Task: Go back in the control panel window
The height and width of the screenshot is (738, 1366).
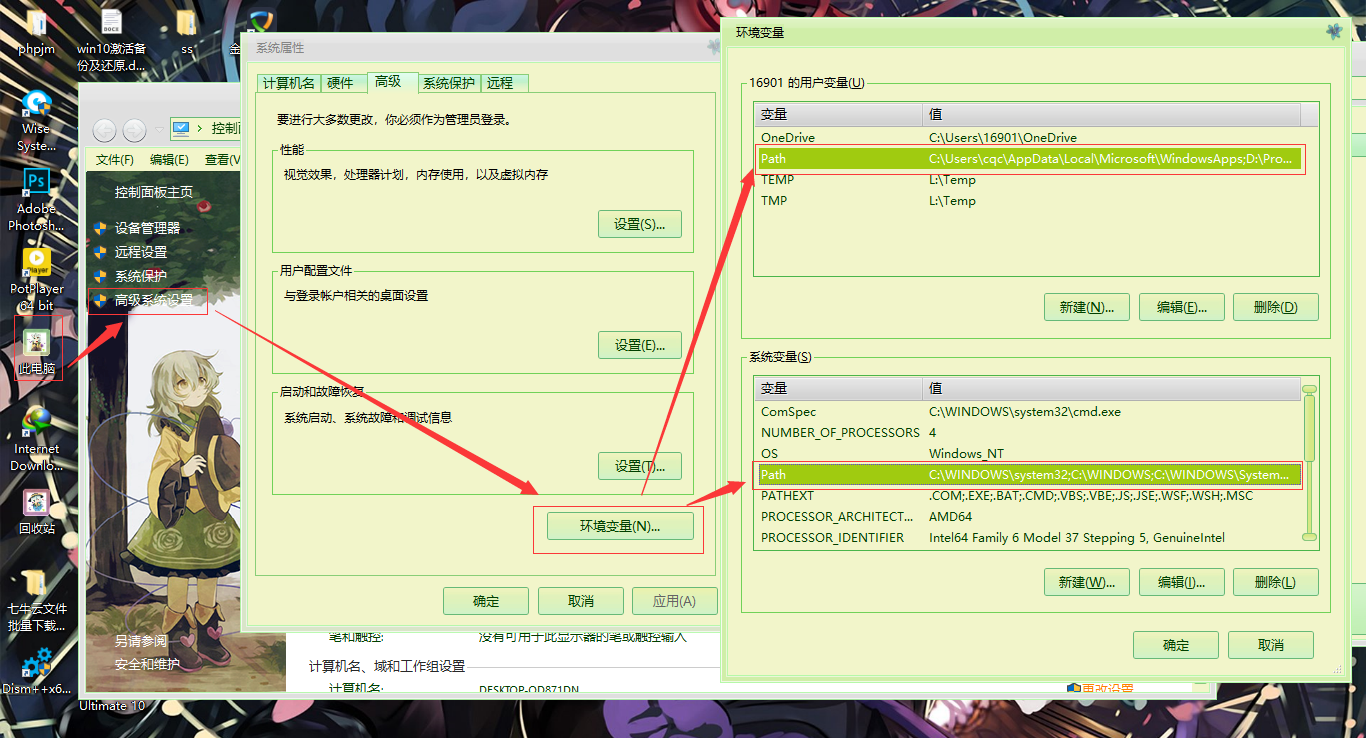Action: pyautogui.click(x=105, y=129)
